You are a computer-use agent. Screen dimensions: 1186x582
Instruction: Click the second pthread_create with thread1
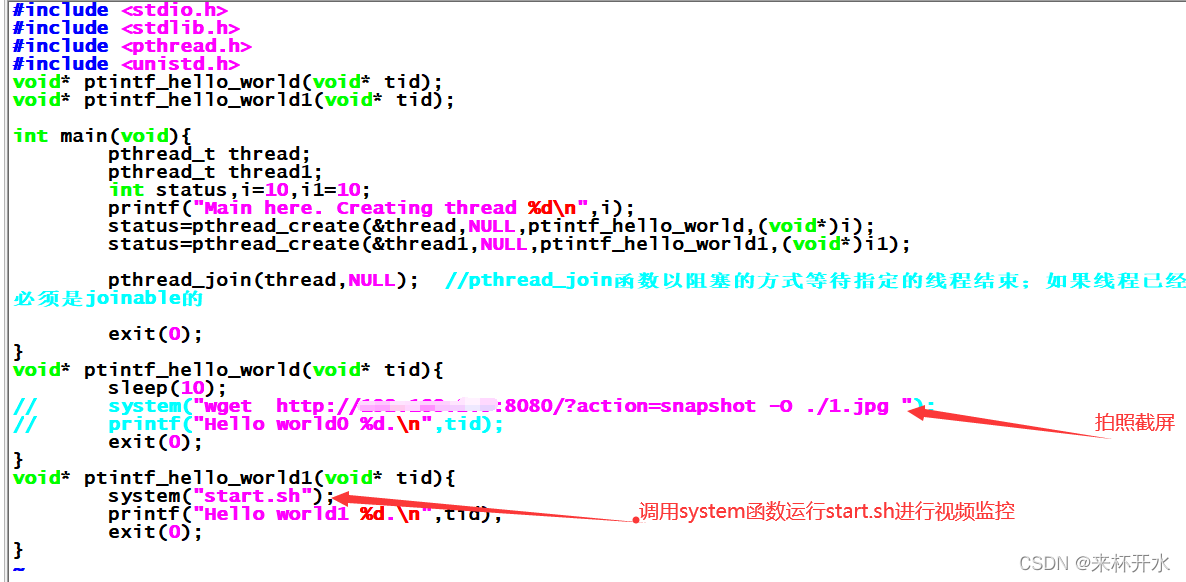509,244
